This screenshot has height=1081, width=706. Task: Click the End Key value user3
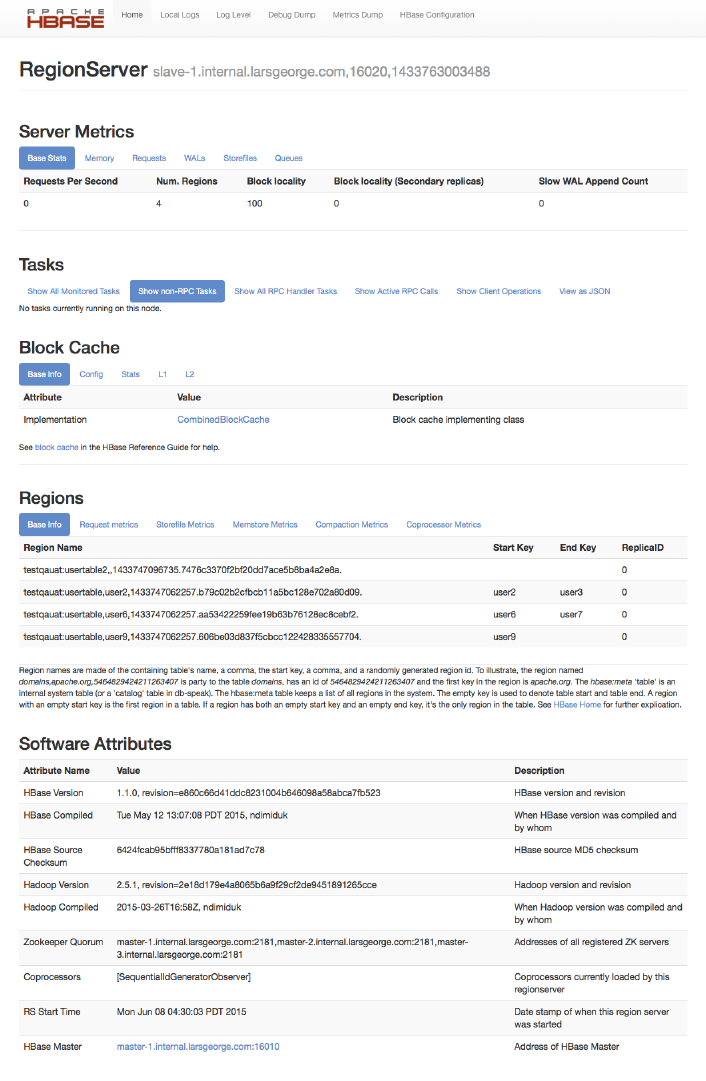pyautogui.click(x=571, y=592)
